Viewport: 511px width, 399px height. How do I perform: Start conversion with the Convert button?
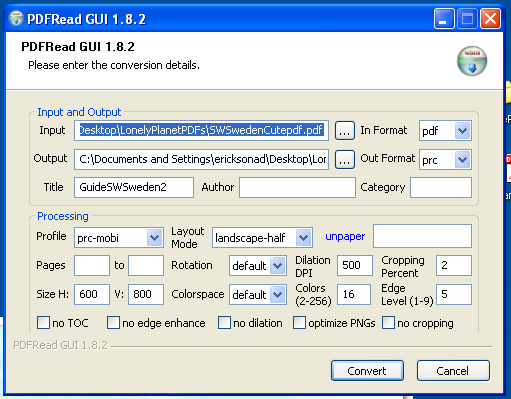pos(367,371)
